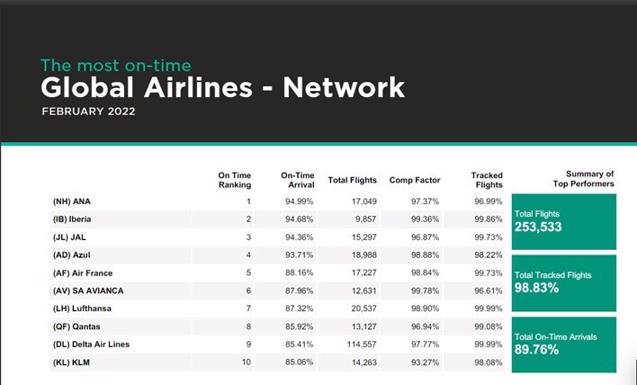Click the (NH) ANA airline row label
637x385 pixels.
click(x=72, y=201)
